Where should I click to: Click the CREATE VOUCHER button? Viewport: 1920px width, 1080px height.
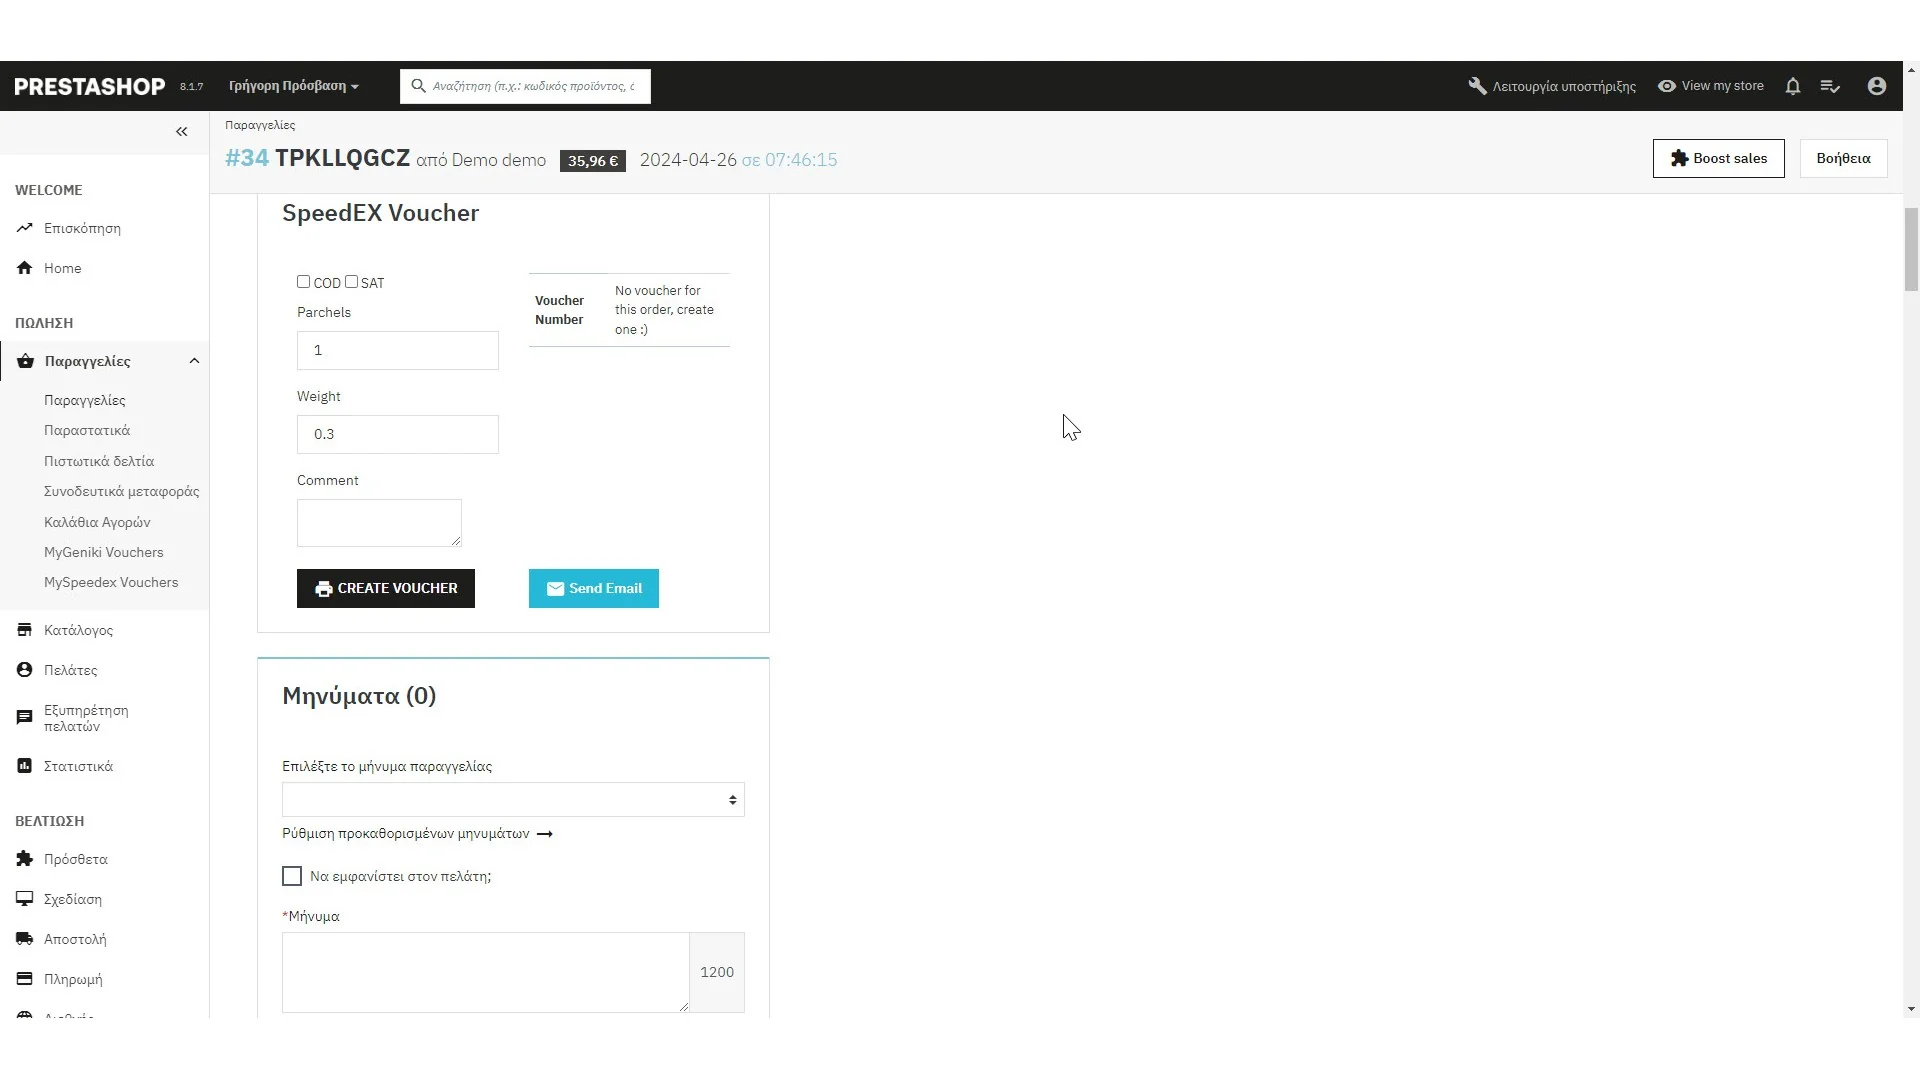point(386,588)
